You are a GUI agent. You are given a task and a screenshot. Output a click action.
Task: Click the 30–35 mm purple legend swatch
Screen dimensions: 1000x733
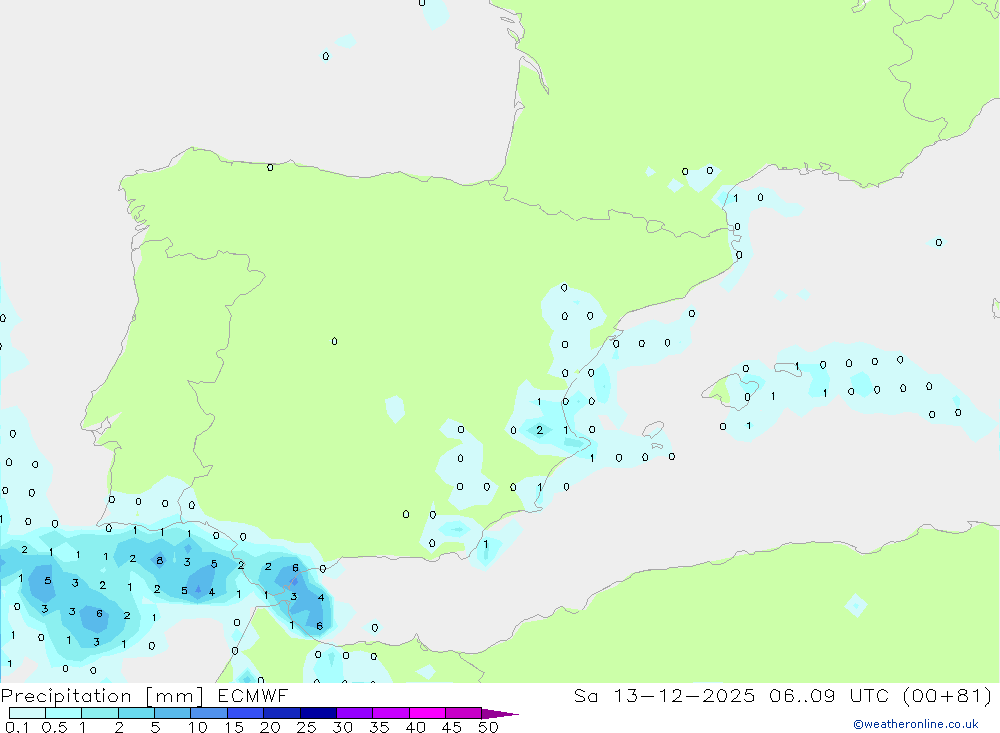[355, 713]
